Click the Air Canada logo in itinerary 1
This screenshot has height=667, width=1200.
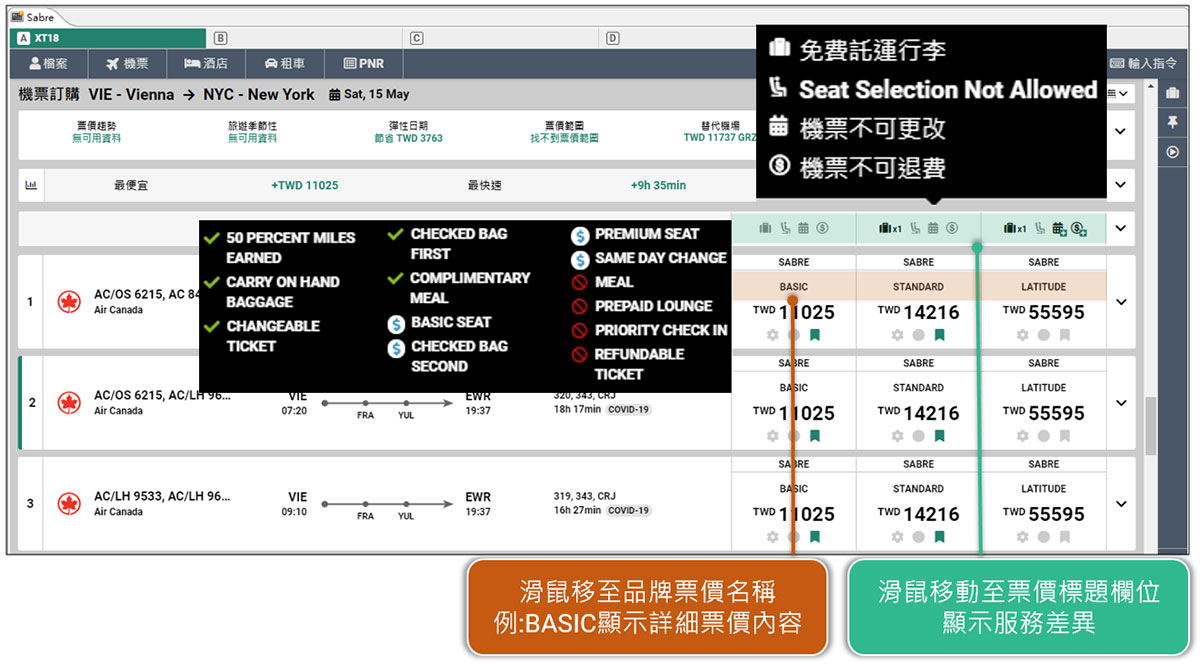pos(69,302)
